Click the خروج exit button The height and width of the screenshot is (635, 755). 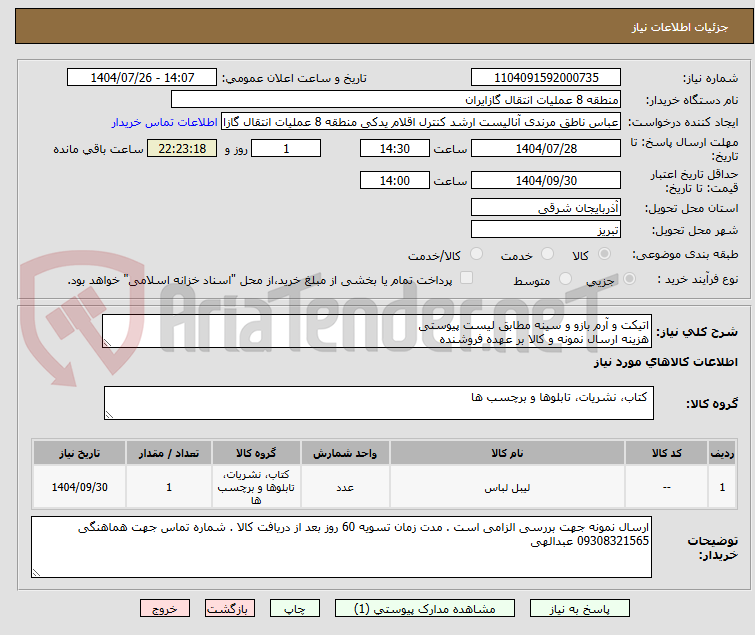click(165, 609)
